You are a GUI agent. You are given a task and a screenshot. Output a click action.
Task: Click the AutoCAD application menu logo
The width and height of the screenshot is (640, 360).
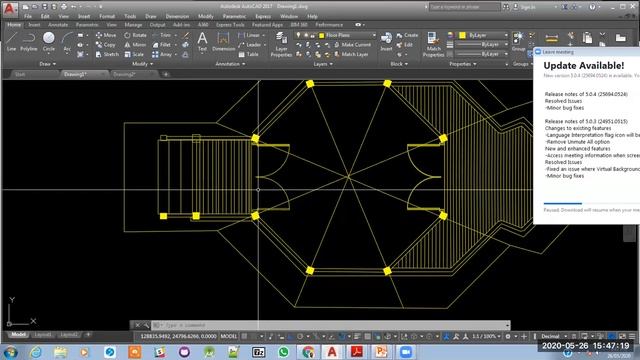(9, 9)
